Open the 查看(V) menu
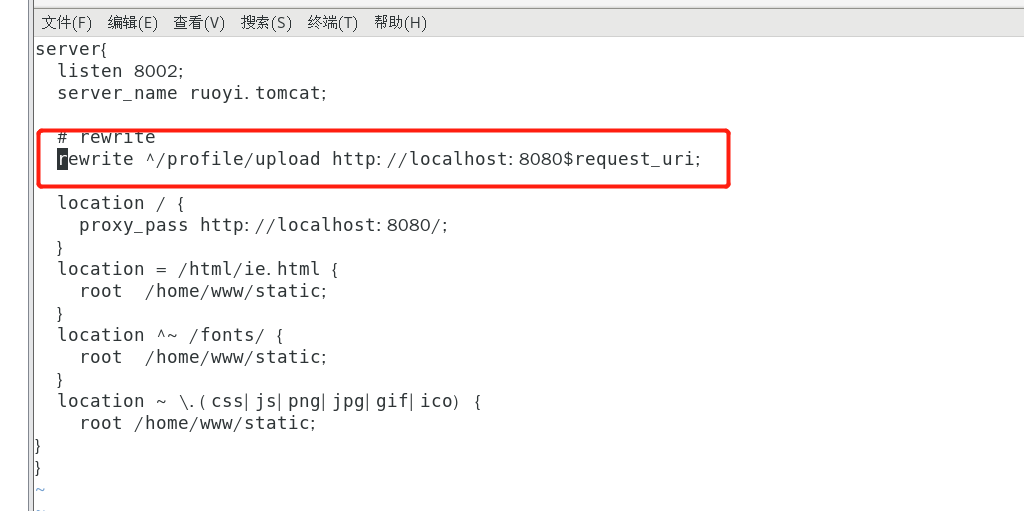This screenshot has height=511, width=1024. 199,23
